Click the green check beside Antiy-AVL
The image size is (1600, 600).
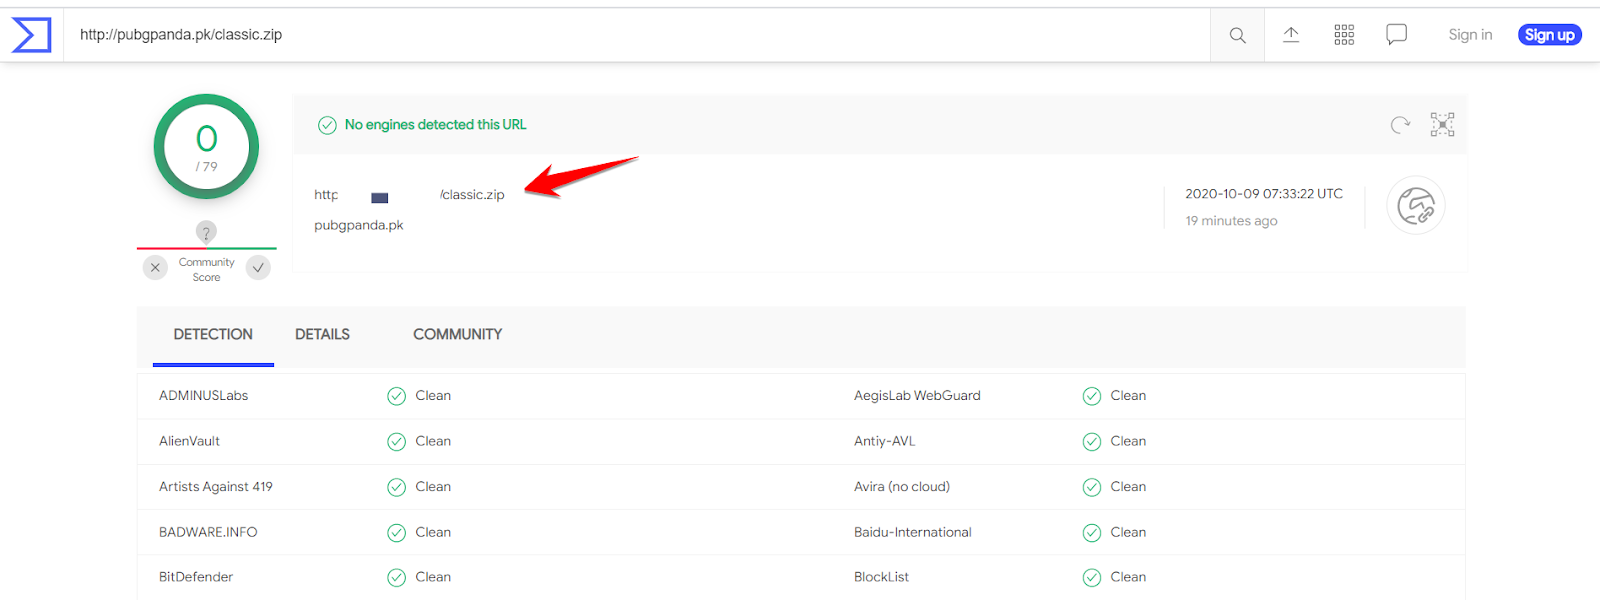(1092, 441)
